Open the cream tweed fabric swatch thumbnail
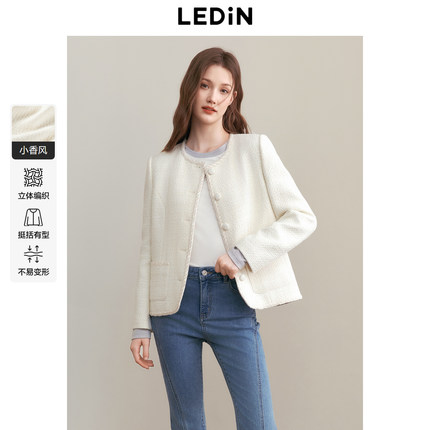 tap(33, 123)
